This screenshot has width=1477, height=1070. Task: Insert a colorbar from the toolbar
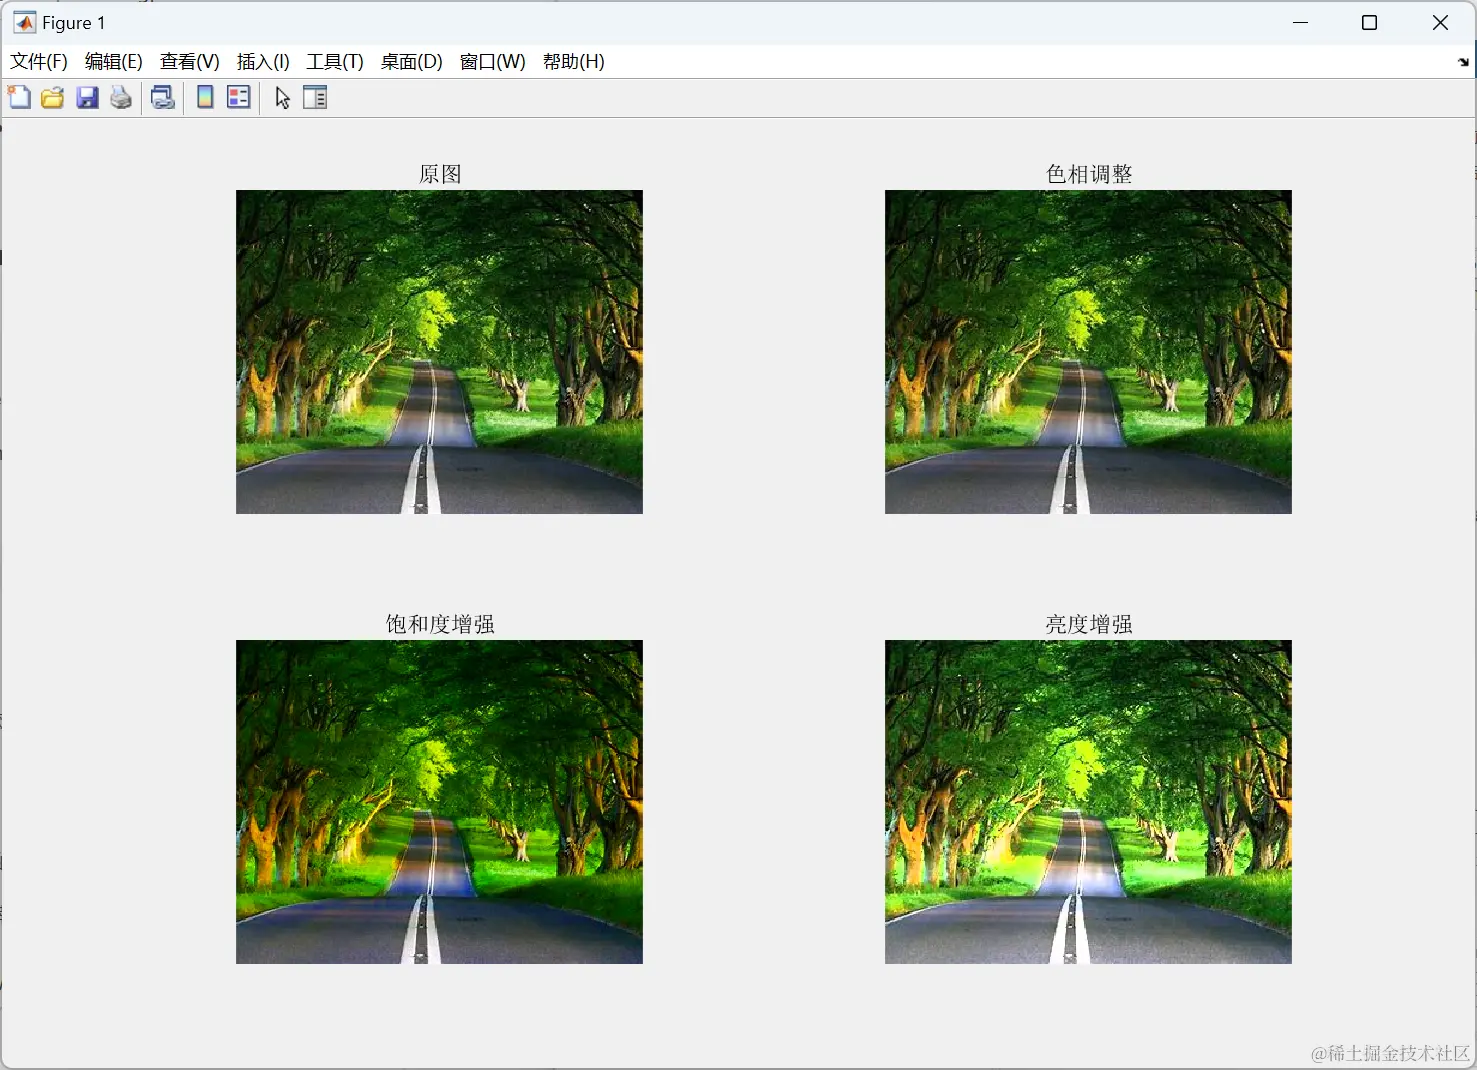click(205, 97)
